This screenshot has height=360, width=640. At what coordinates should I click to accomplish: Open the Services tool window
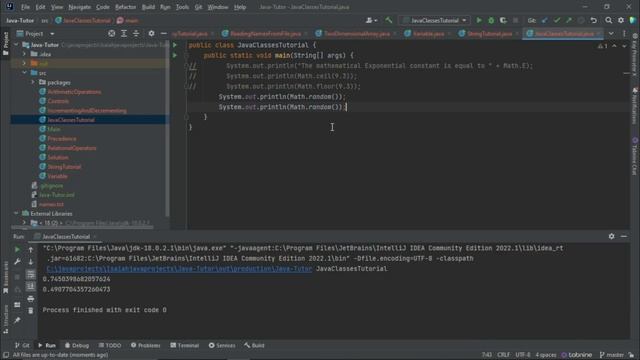222,345
